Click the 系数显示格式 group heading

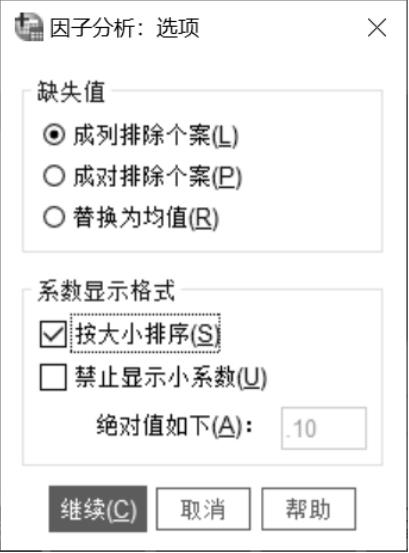[x=106, y=291]
